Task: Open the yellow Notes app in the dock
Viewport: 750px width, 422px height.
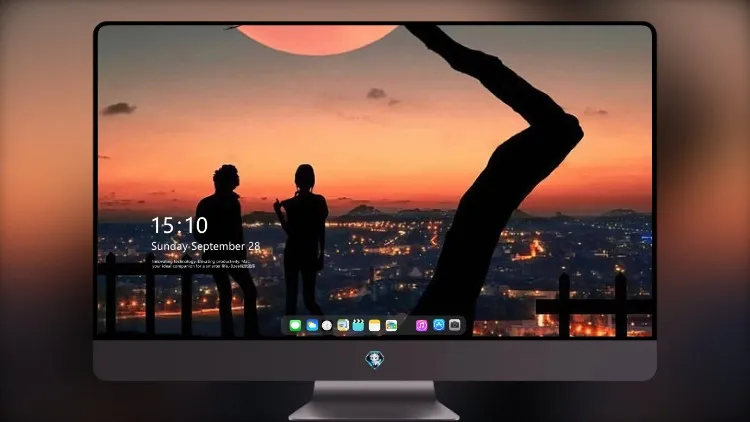Action: tap(375, 325)
